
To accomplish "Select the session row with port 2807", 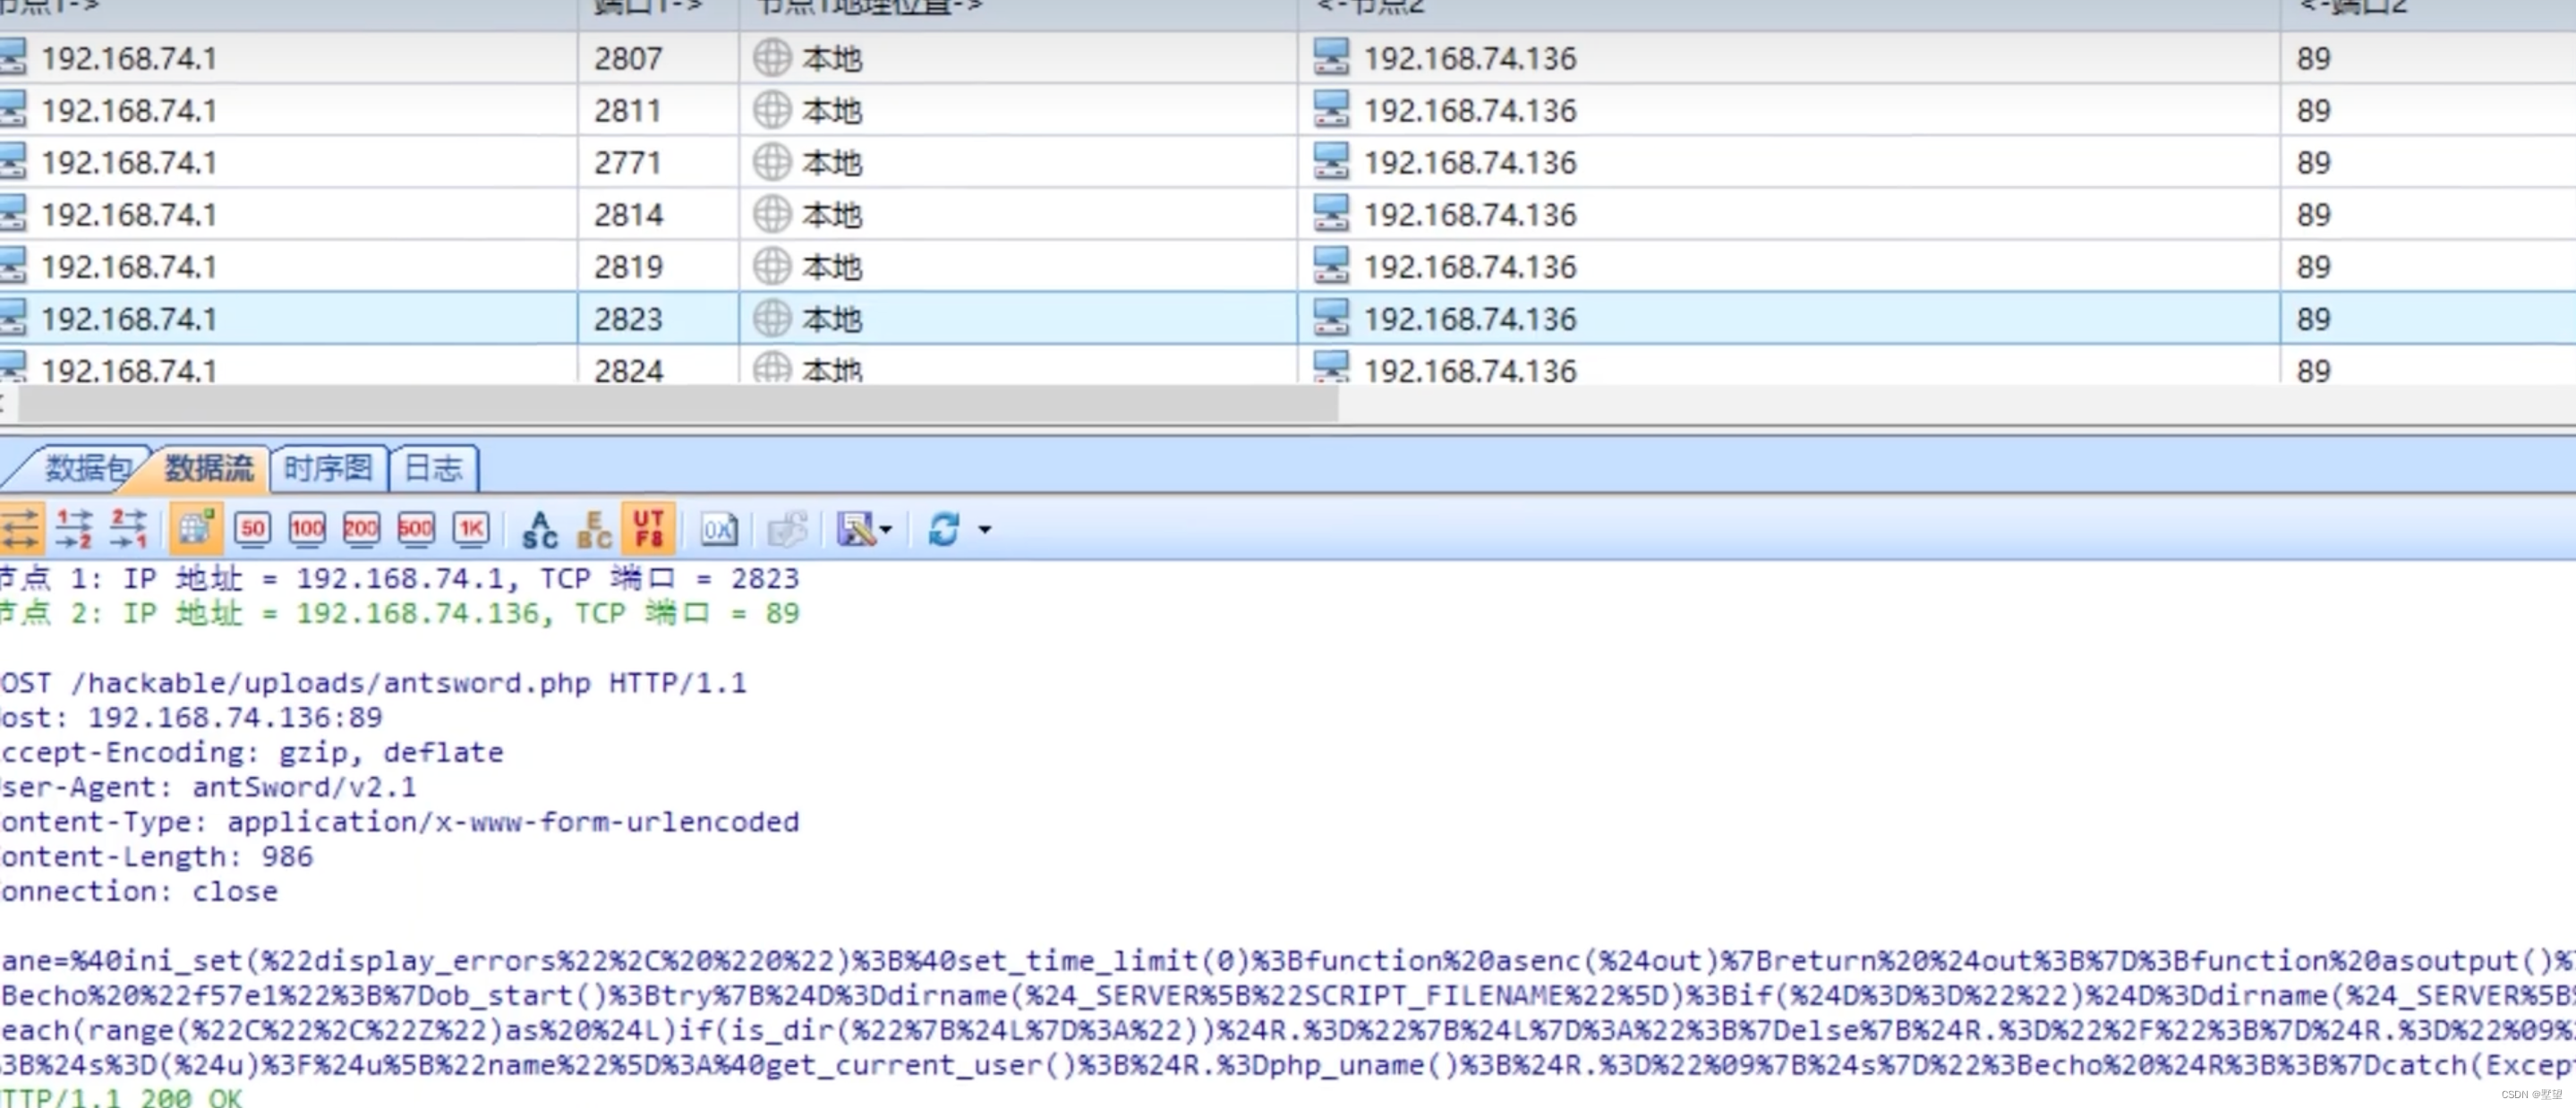I will click(1288, 58).
